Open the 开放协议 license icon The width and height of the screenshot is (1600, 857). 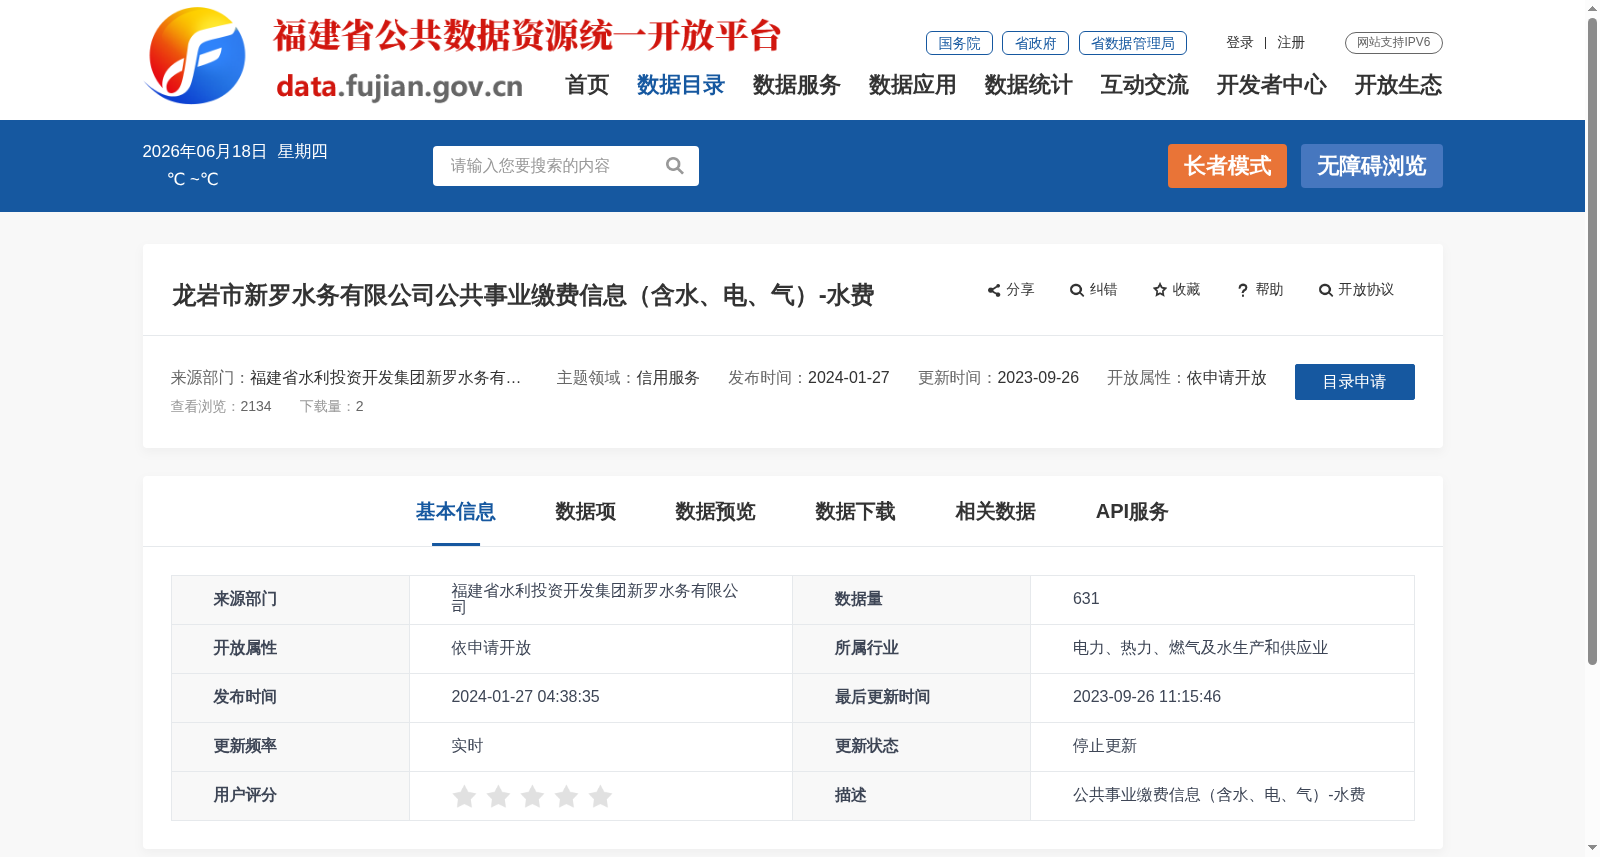(x=1326, y=290)
